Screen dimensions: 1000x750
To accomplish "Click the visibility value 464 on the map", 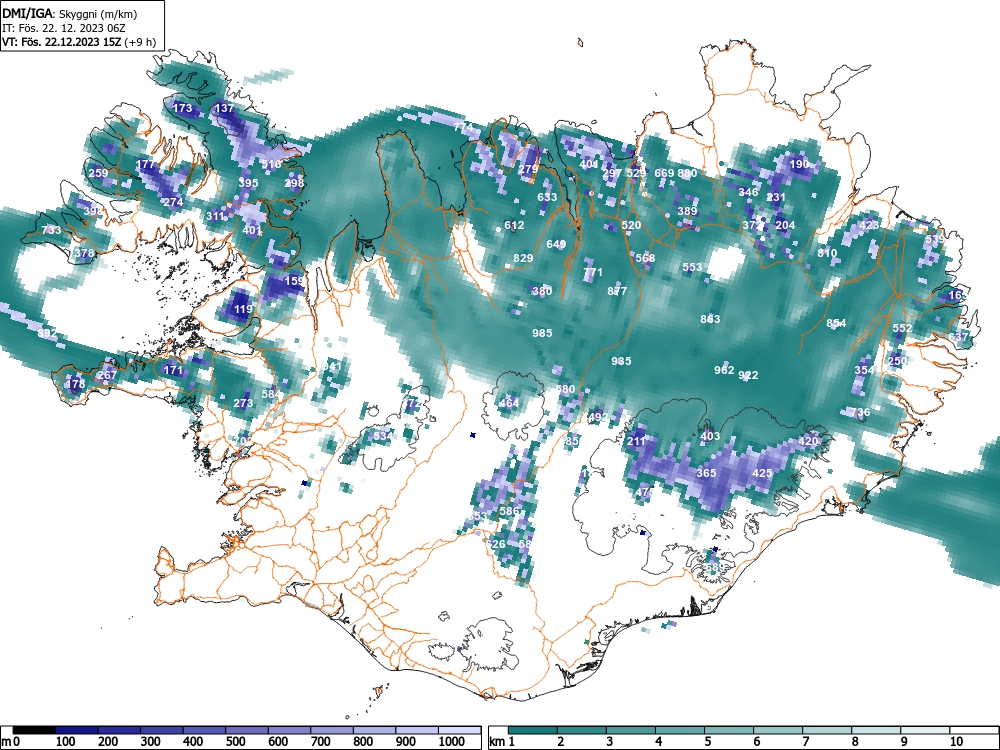I will pyautogui.click(x=509, y=403).
